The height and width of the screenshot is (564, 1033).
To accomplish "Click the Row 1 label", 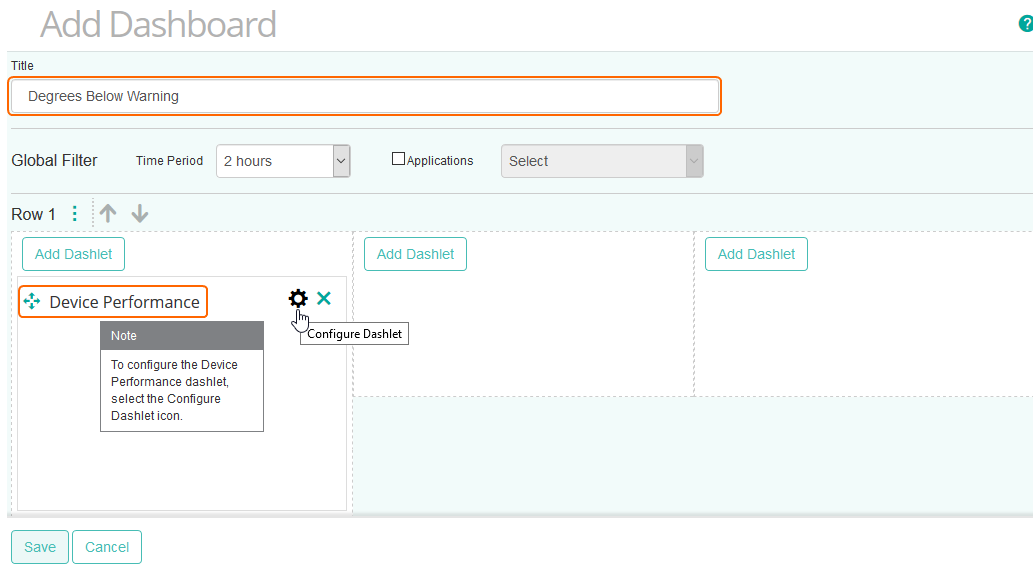I will [x=33, y=214].
